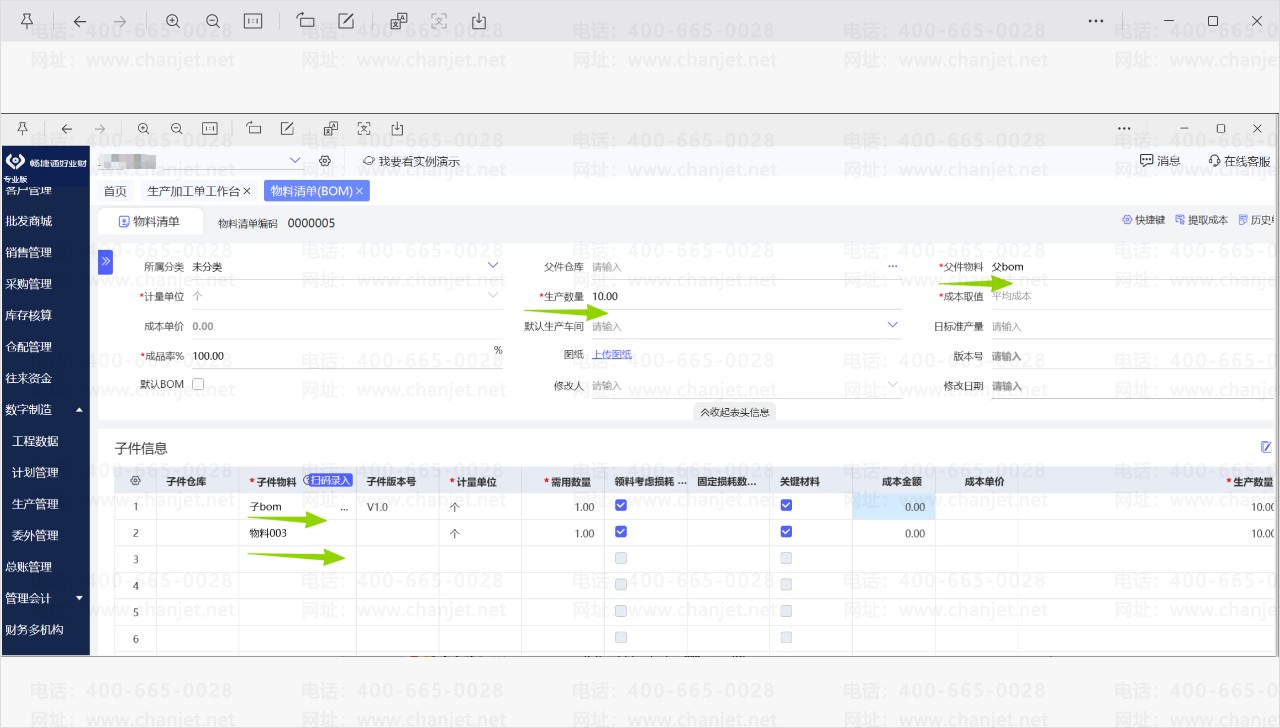Zoom out using outer viewer toolbar
The height and width of the screenshot is (728, 1280).
(212, 21)
